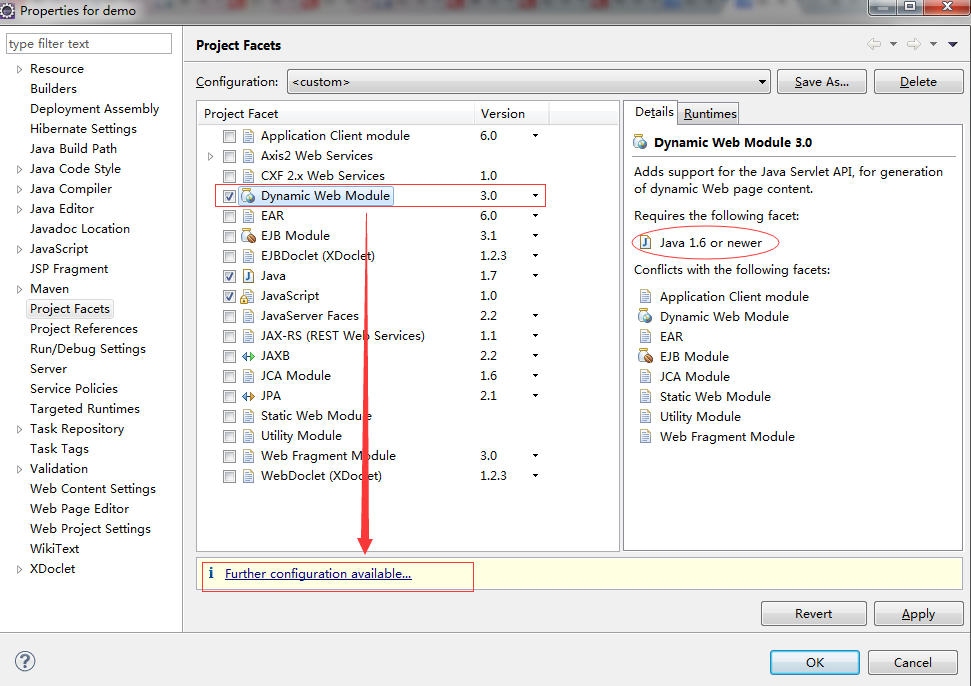Confirm with the OK button
This screenshot has width=971, height=686.
[x=815, y=662]
